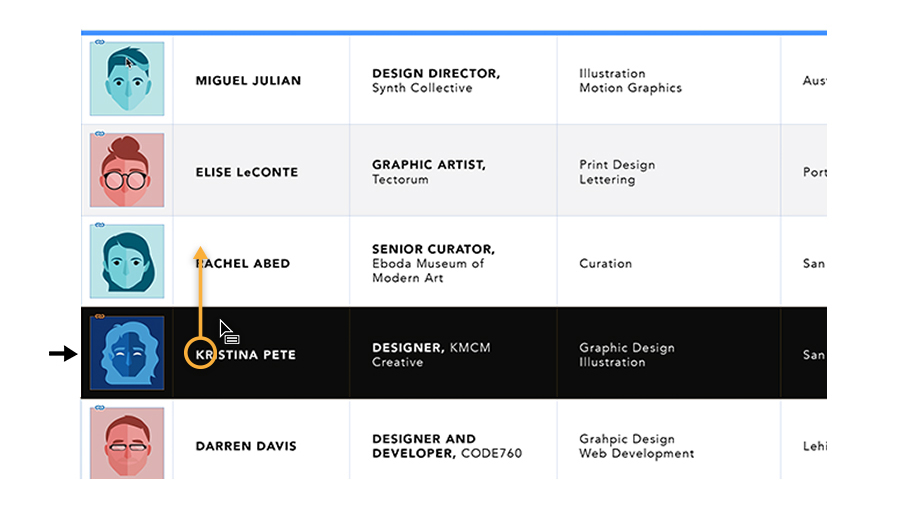Click the link icon on Rachel Abed's avatar
This screenshot has width=900, height=506.
pos(99,224)
